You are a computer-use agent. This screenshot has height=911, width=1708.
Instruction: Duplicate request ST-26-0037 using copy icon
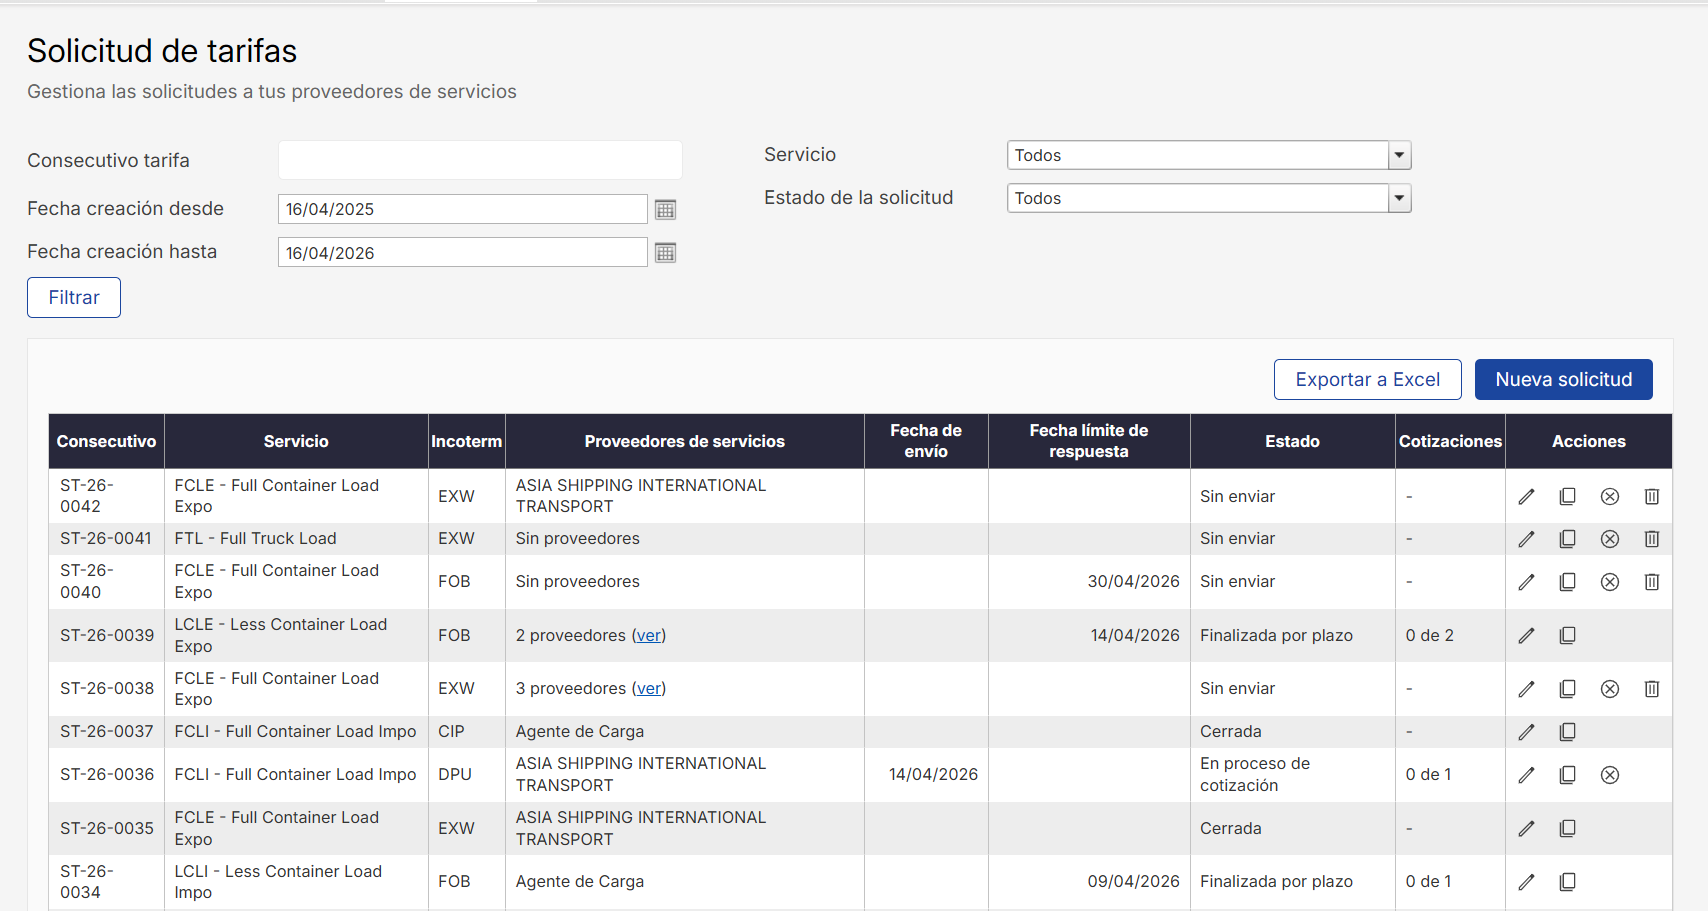(x=1568, y=732)
